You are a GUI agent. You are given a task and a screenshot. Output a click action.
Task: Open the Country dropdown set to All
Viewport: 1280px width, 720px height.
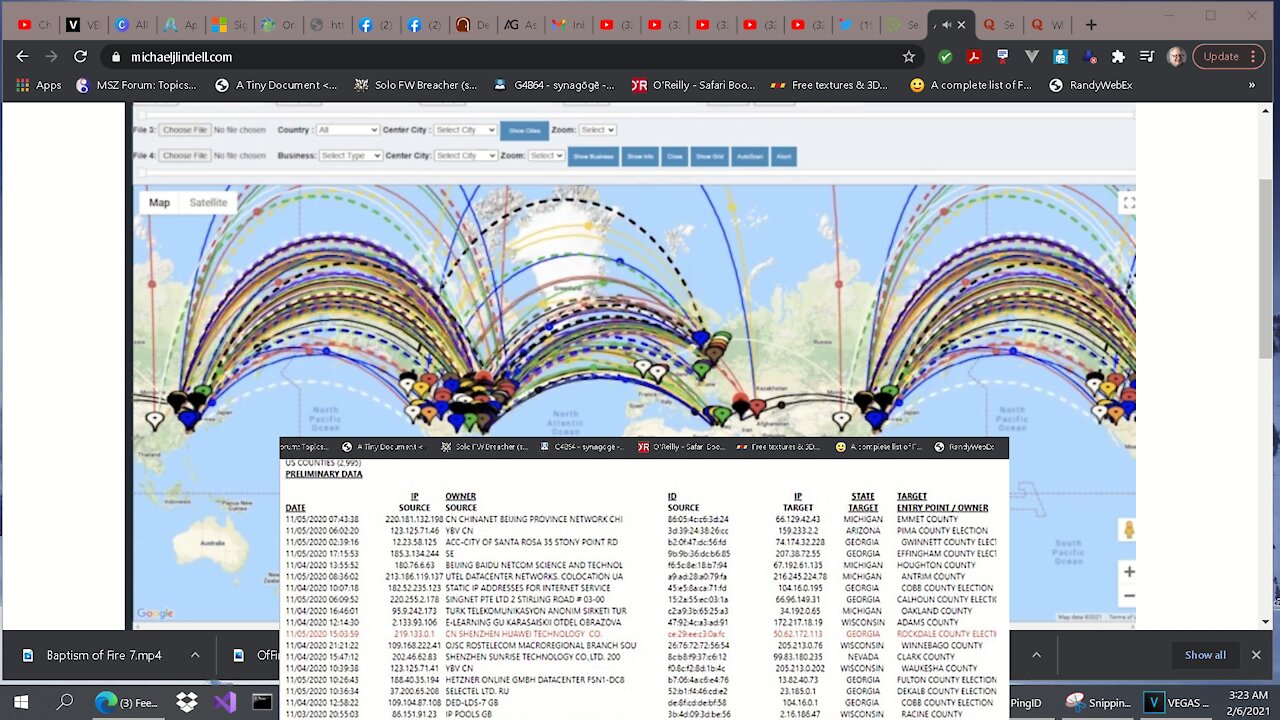(347, 130)
